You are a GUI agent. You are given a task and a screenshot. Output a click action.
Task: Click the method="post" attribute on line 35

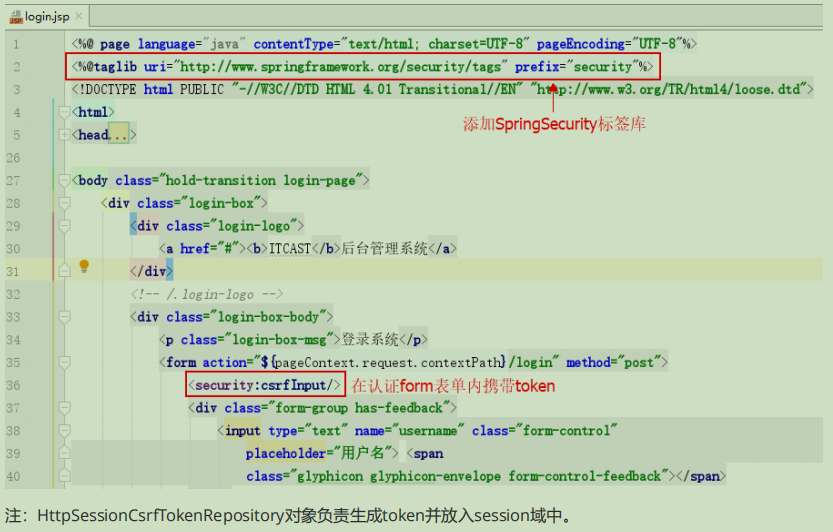[613, 362]
